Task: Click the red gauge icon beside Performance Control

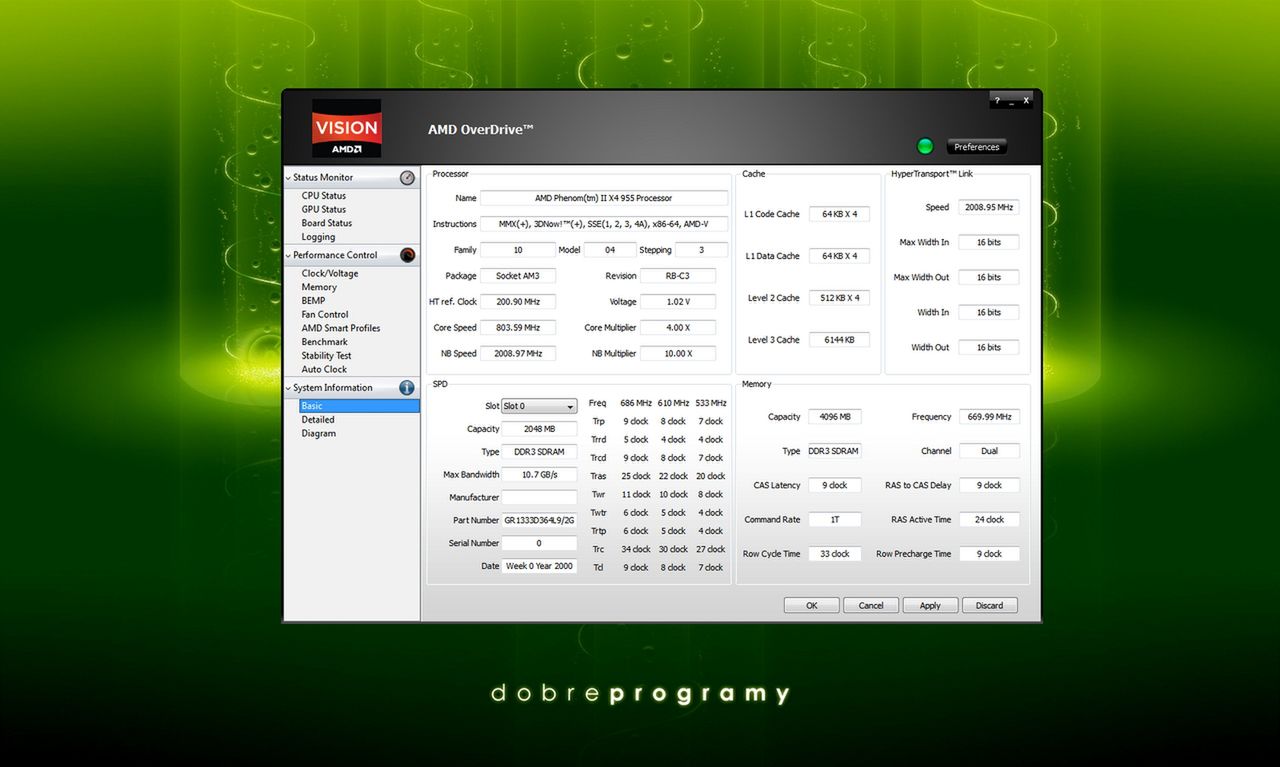Action: pos(407,254)
